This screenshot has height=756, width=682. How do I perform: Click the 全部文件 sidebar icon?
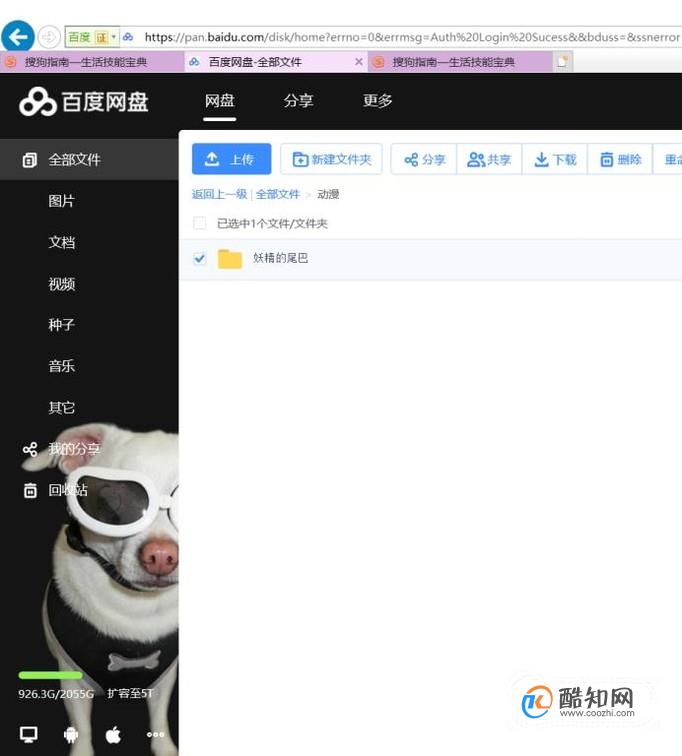[29, 160]
